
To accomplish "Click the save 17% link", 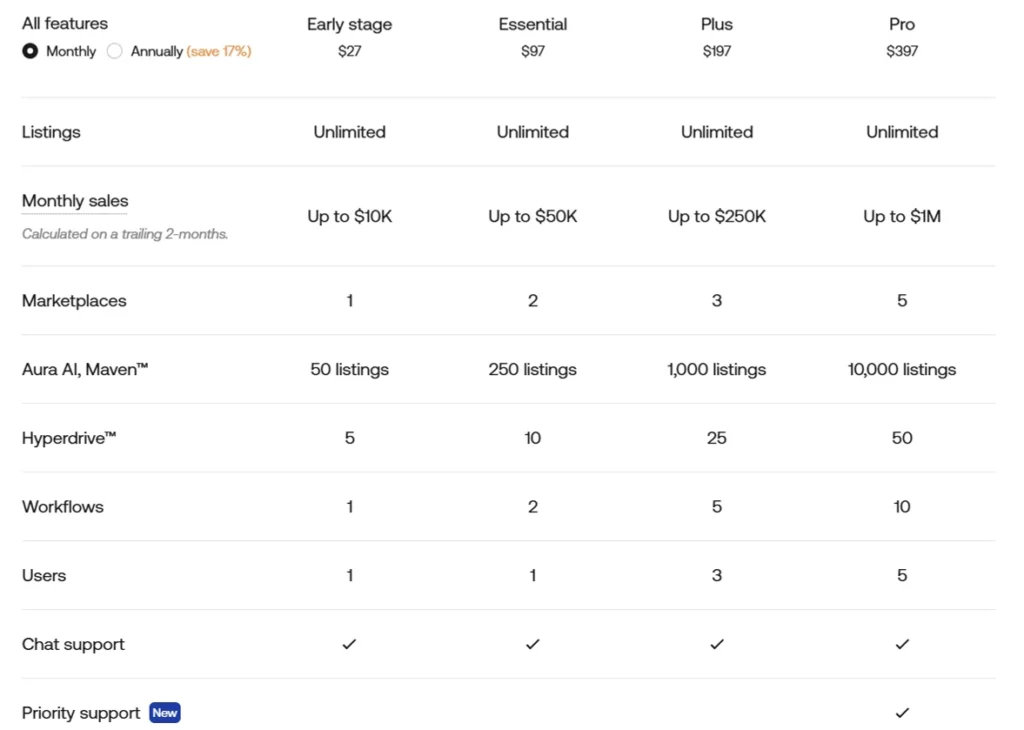I will click(x=219, y=51).
